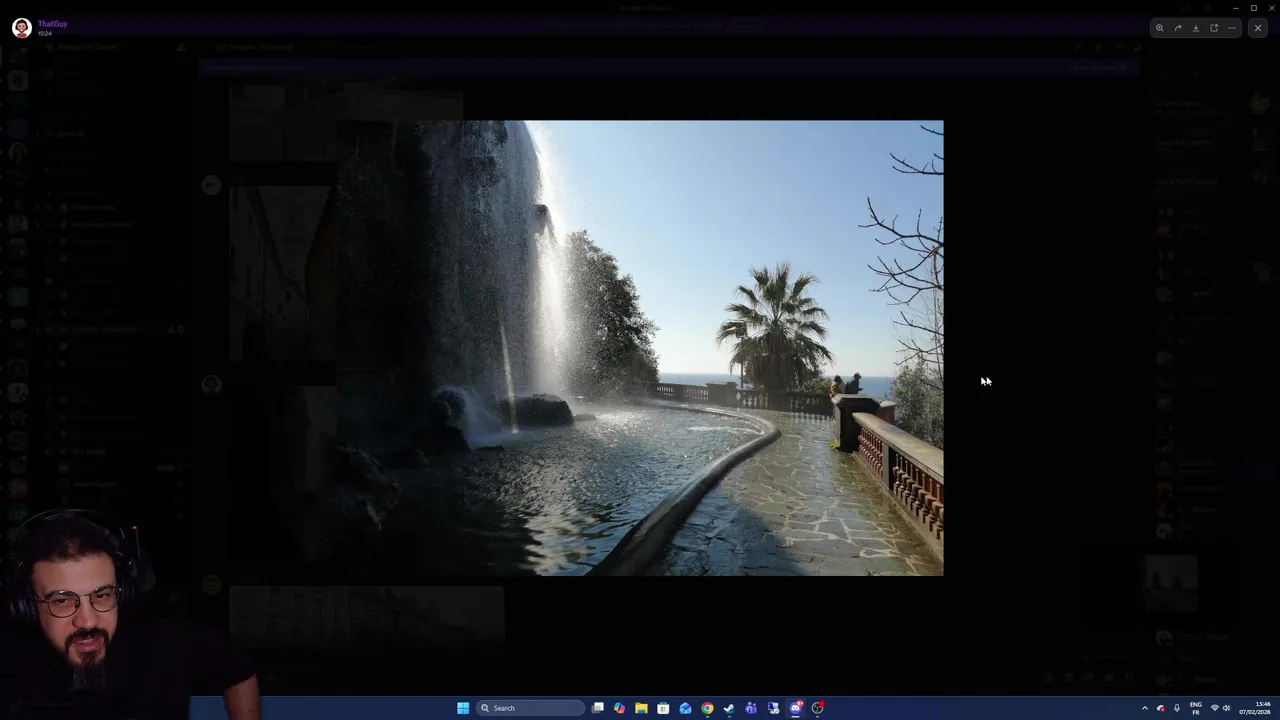Open the clock showing 15:46

click(1256, 708)
